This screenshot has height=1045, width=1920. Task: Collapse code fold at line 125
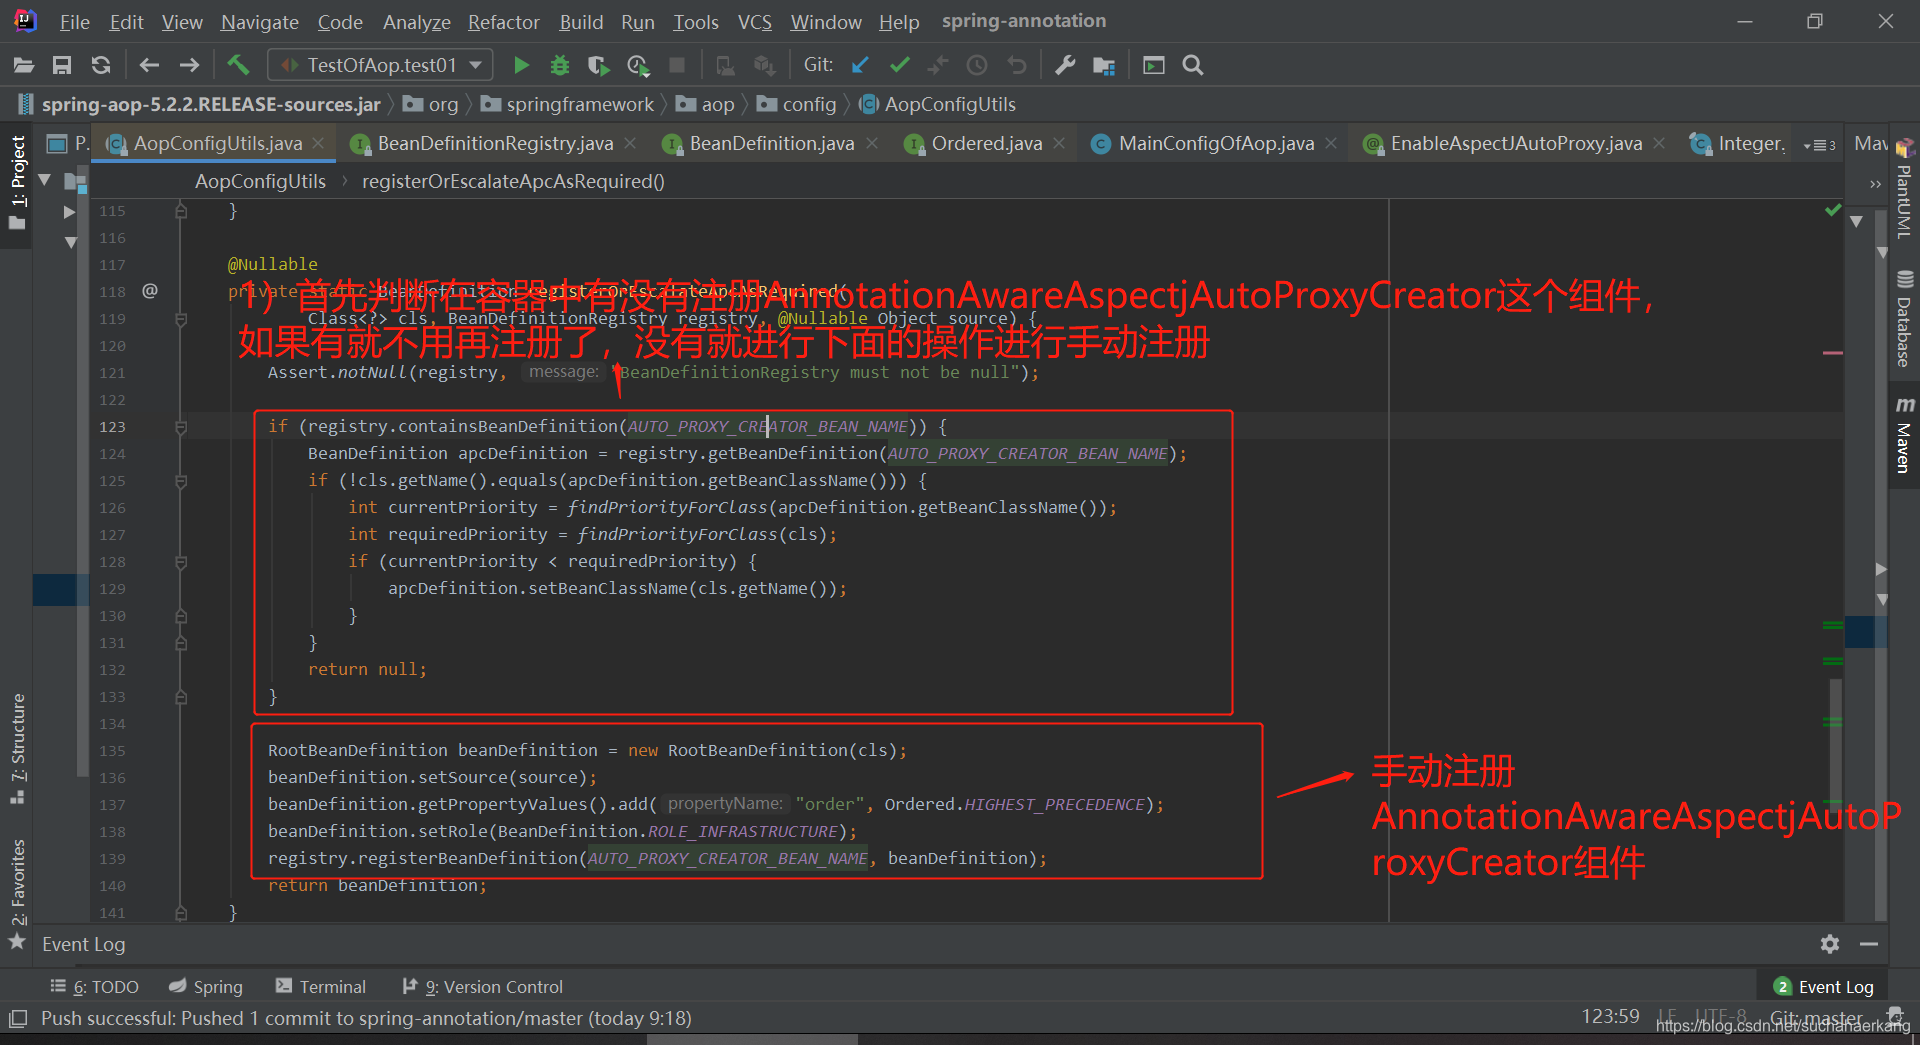pos(181,481)
